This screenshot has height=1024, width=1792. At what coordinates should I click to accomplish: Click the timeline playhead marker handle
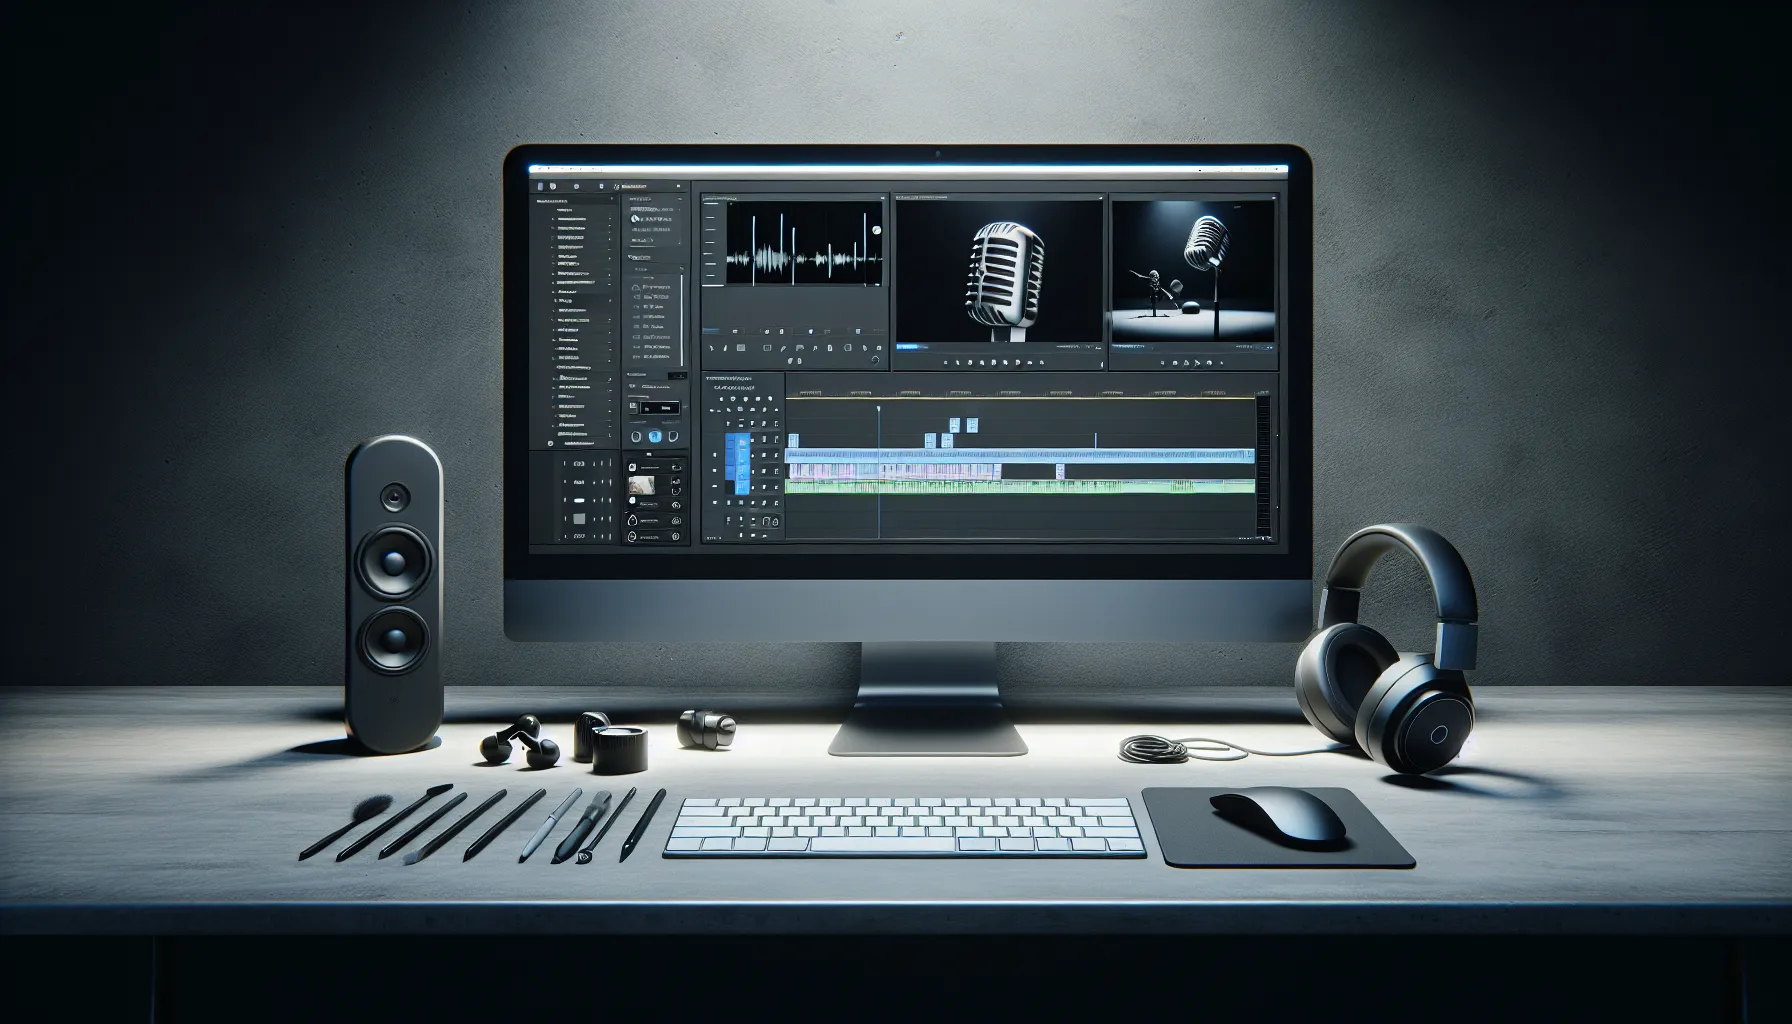click(879, 409)
